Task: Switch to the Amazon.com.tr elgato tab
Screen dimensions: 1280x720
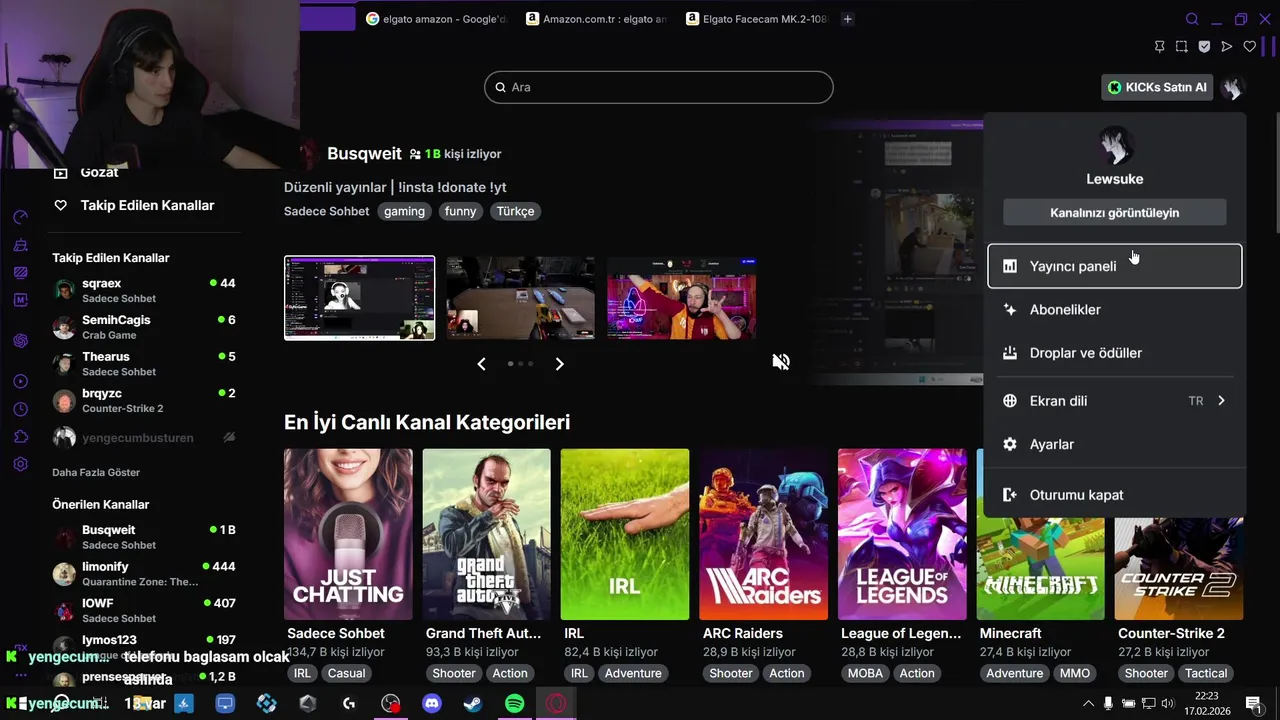Action: (x=596, y=19)
